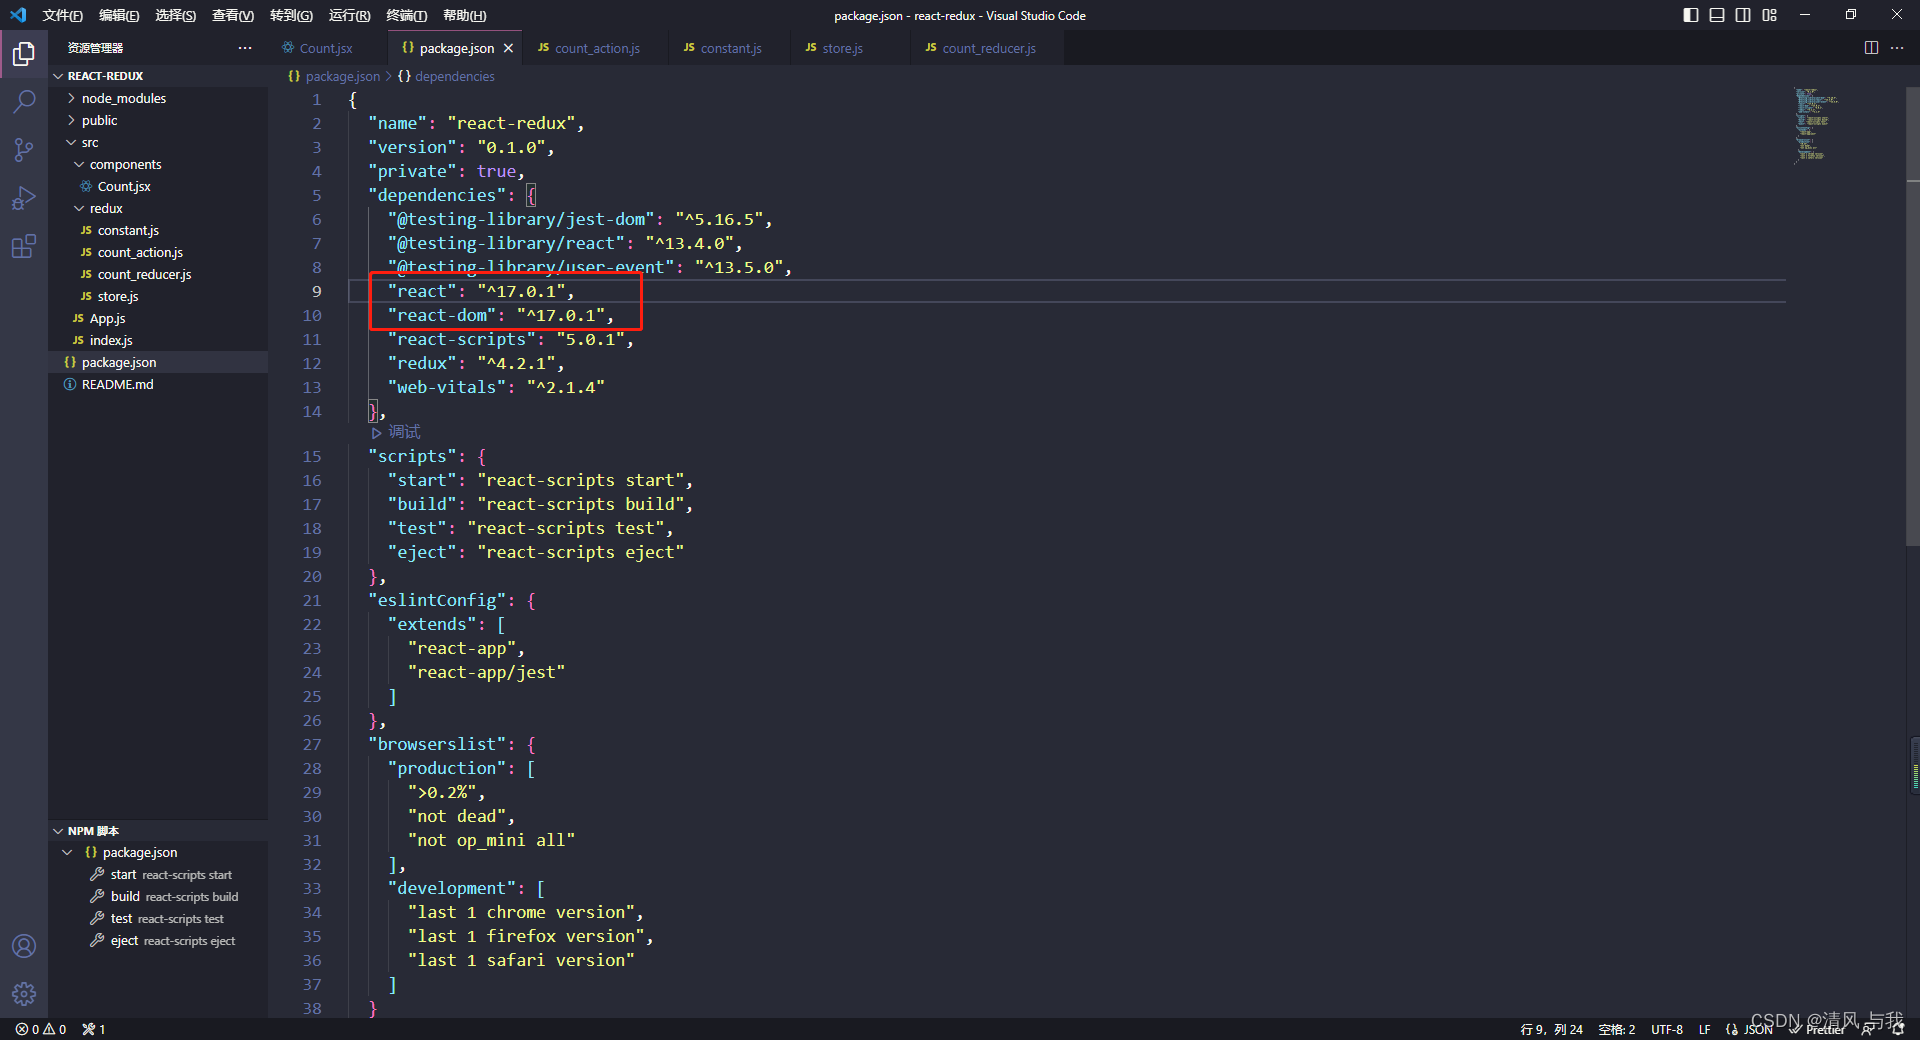Image resolution: width=1920 pixels, height=1040 pixels.
Task: Open the Terminal menu
Action: coord(406,15)
